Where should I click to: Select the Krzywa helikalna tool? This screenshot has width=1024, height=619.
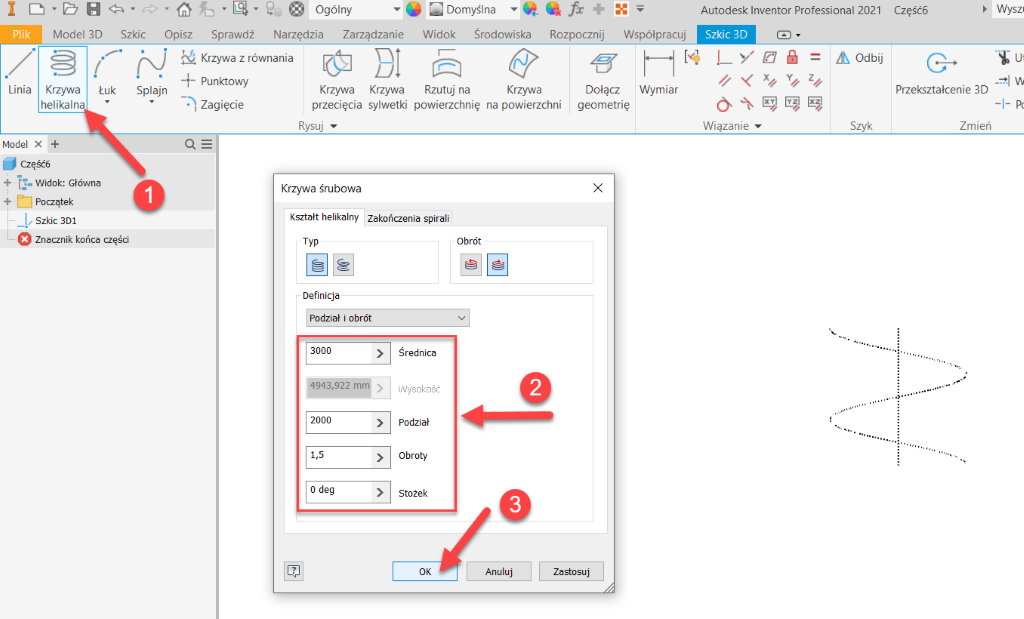pos(63,79)
